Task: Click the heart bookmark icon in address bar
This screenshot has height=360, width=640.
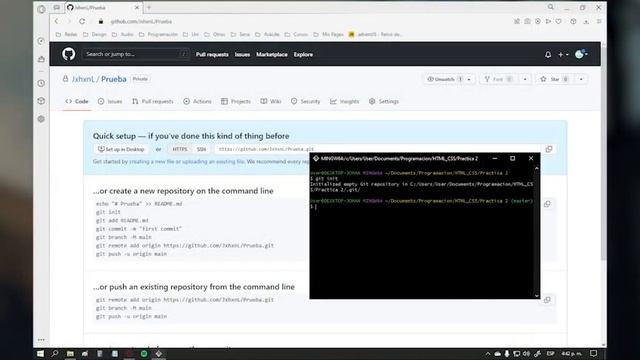Action: coord(558,21)
